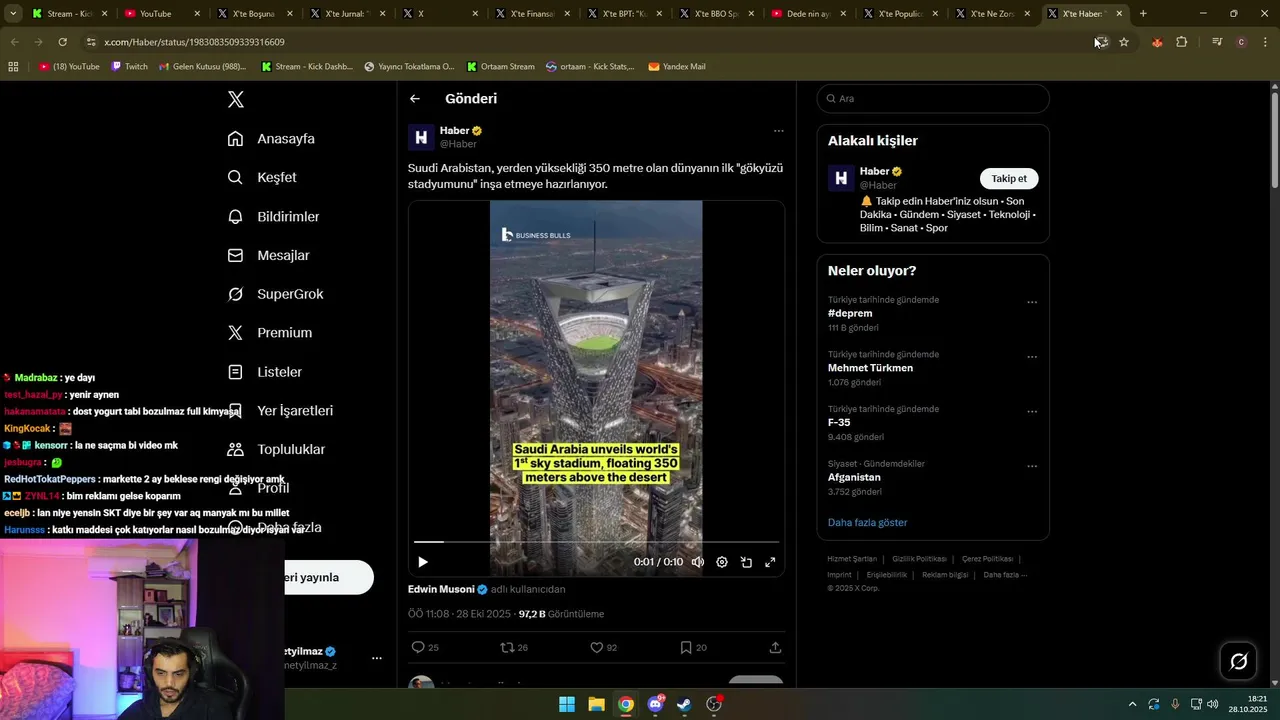The width and height of the screenshot is (1280, 720).
Task: Go back using Gönderi back arrow
Action: (x=415, y=99)
